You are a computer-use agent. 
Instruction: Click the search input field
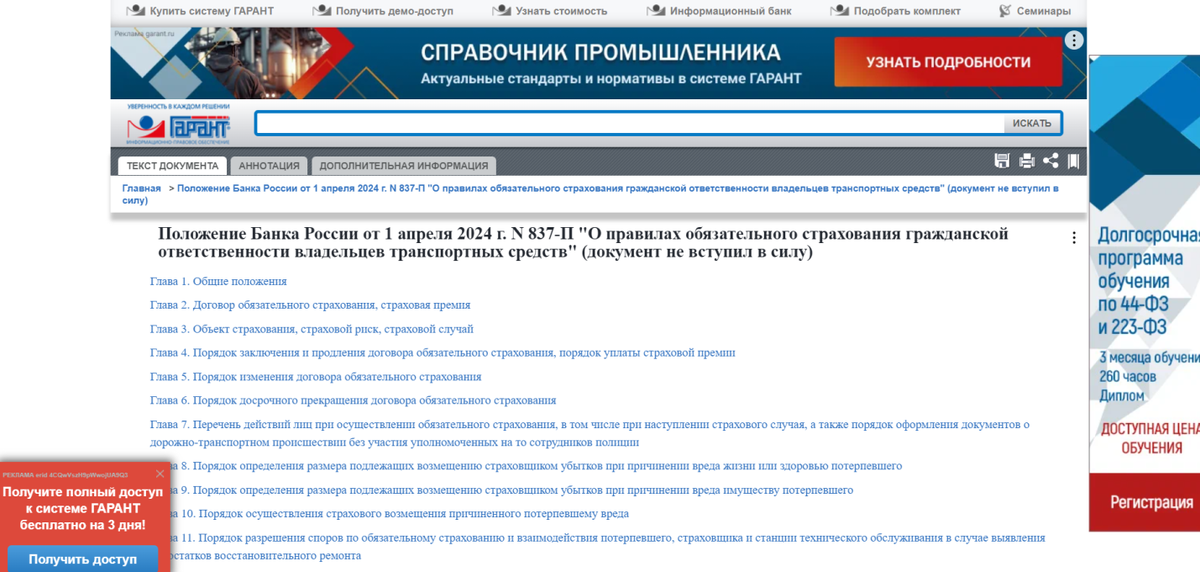[x=629, y=123]
